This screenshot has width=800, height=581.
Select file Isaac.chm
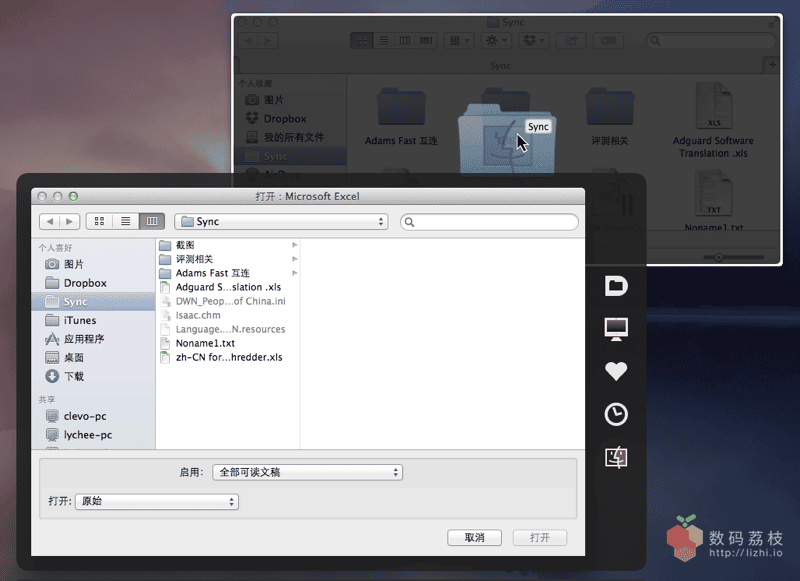tap(228, 315)
